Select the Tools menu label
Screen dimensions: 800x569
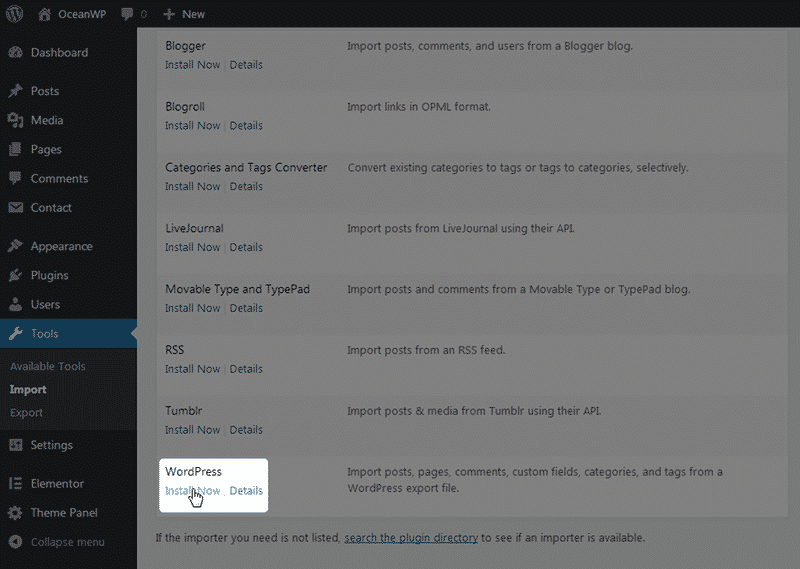(44, 334)
